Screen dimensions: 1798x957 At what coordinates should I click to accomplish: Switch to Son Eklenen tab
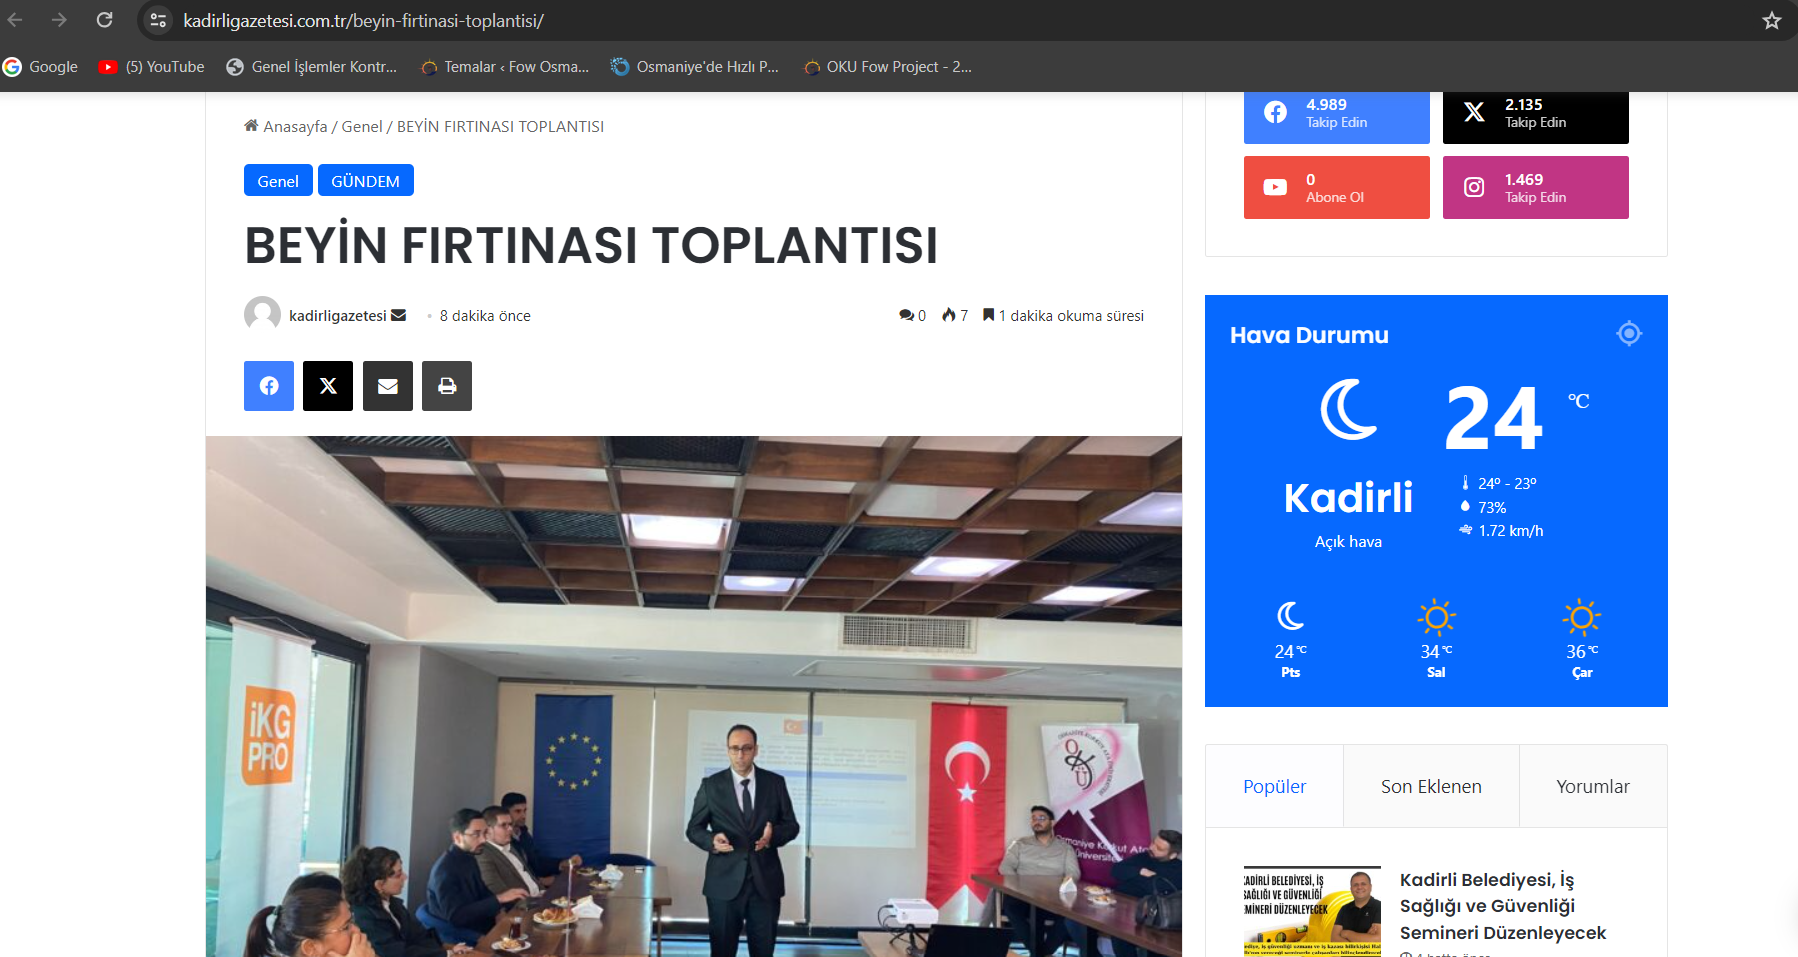point(1431,787)
